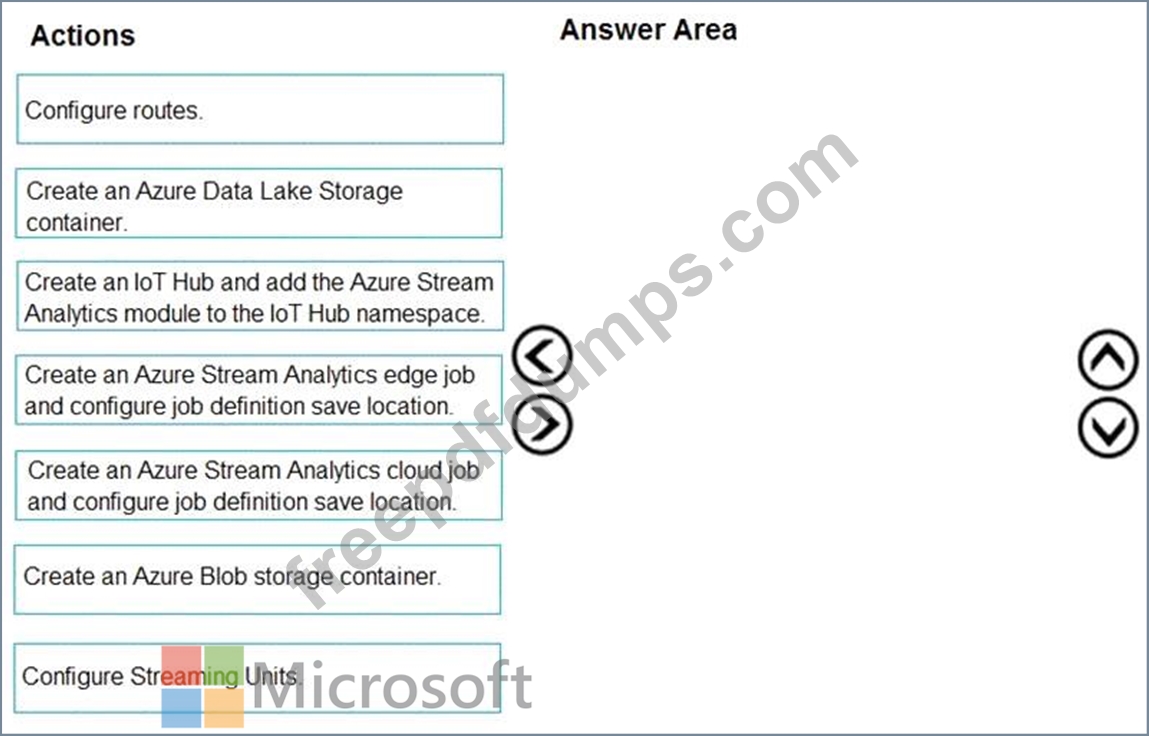Click the Actions heading
This screenshot has height=736, width=1149.
pos(83,35)
